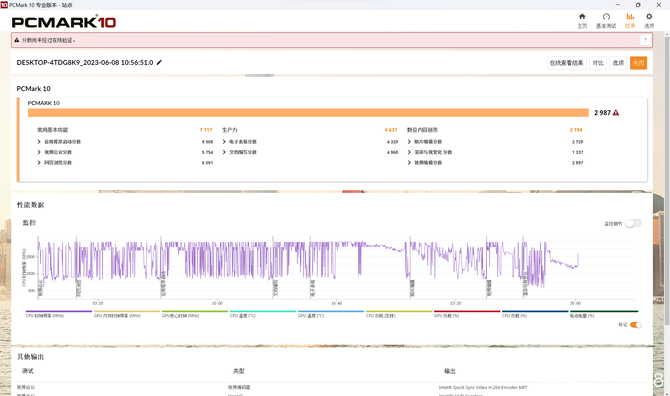This screenshot has width=670, height=396.
Task: Click the Compare (对比) button
Action: 598,63
